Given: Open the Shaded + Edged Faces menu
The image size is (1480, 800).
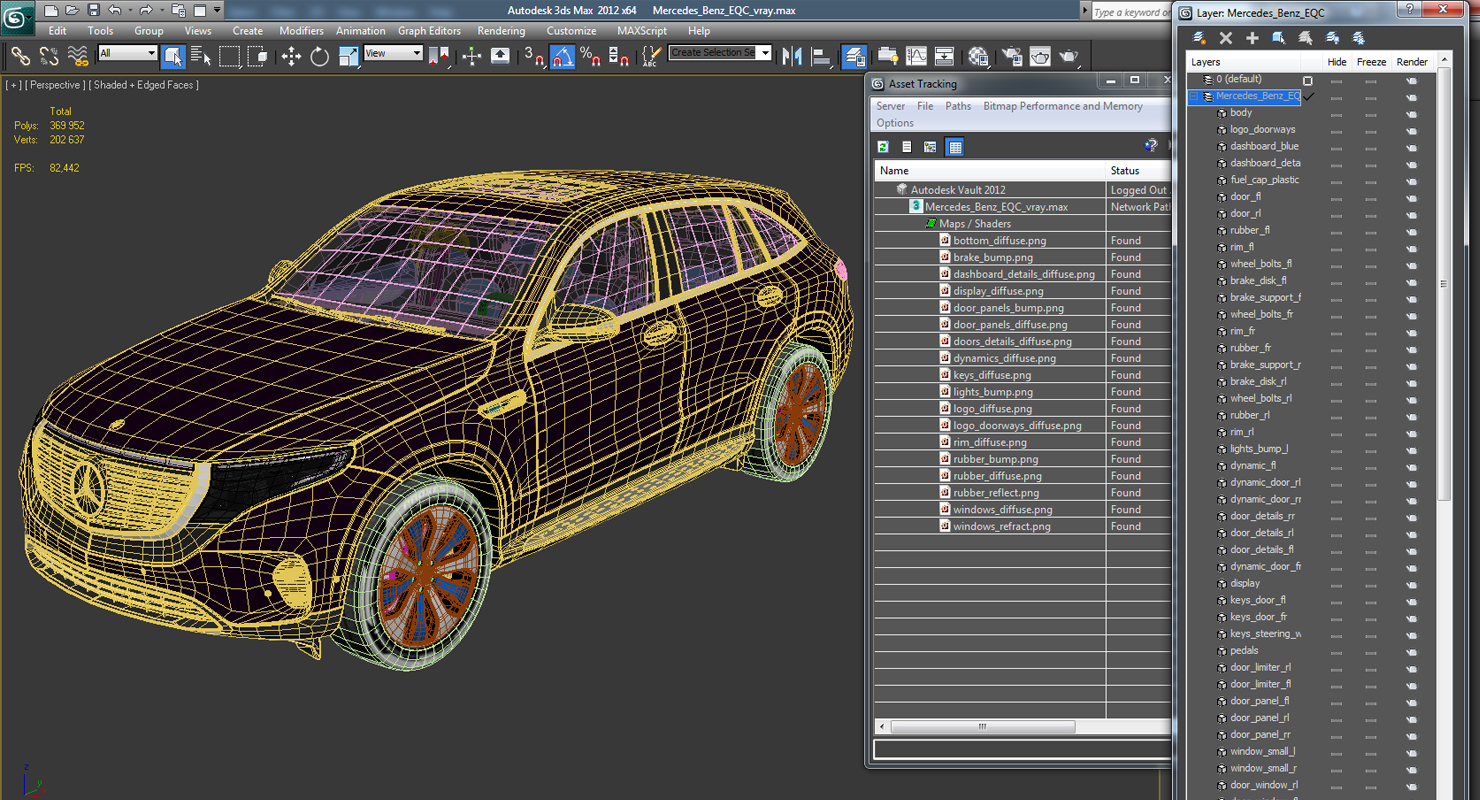Looking at the screenshot, I should pos(144,85).
